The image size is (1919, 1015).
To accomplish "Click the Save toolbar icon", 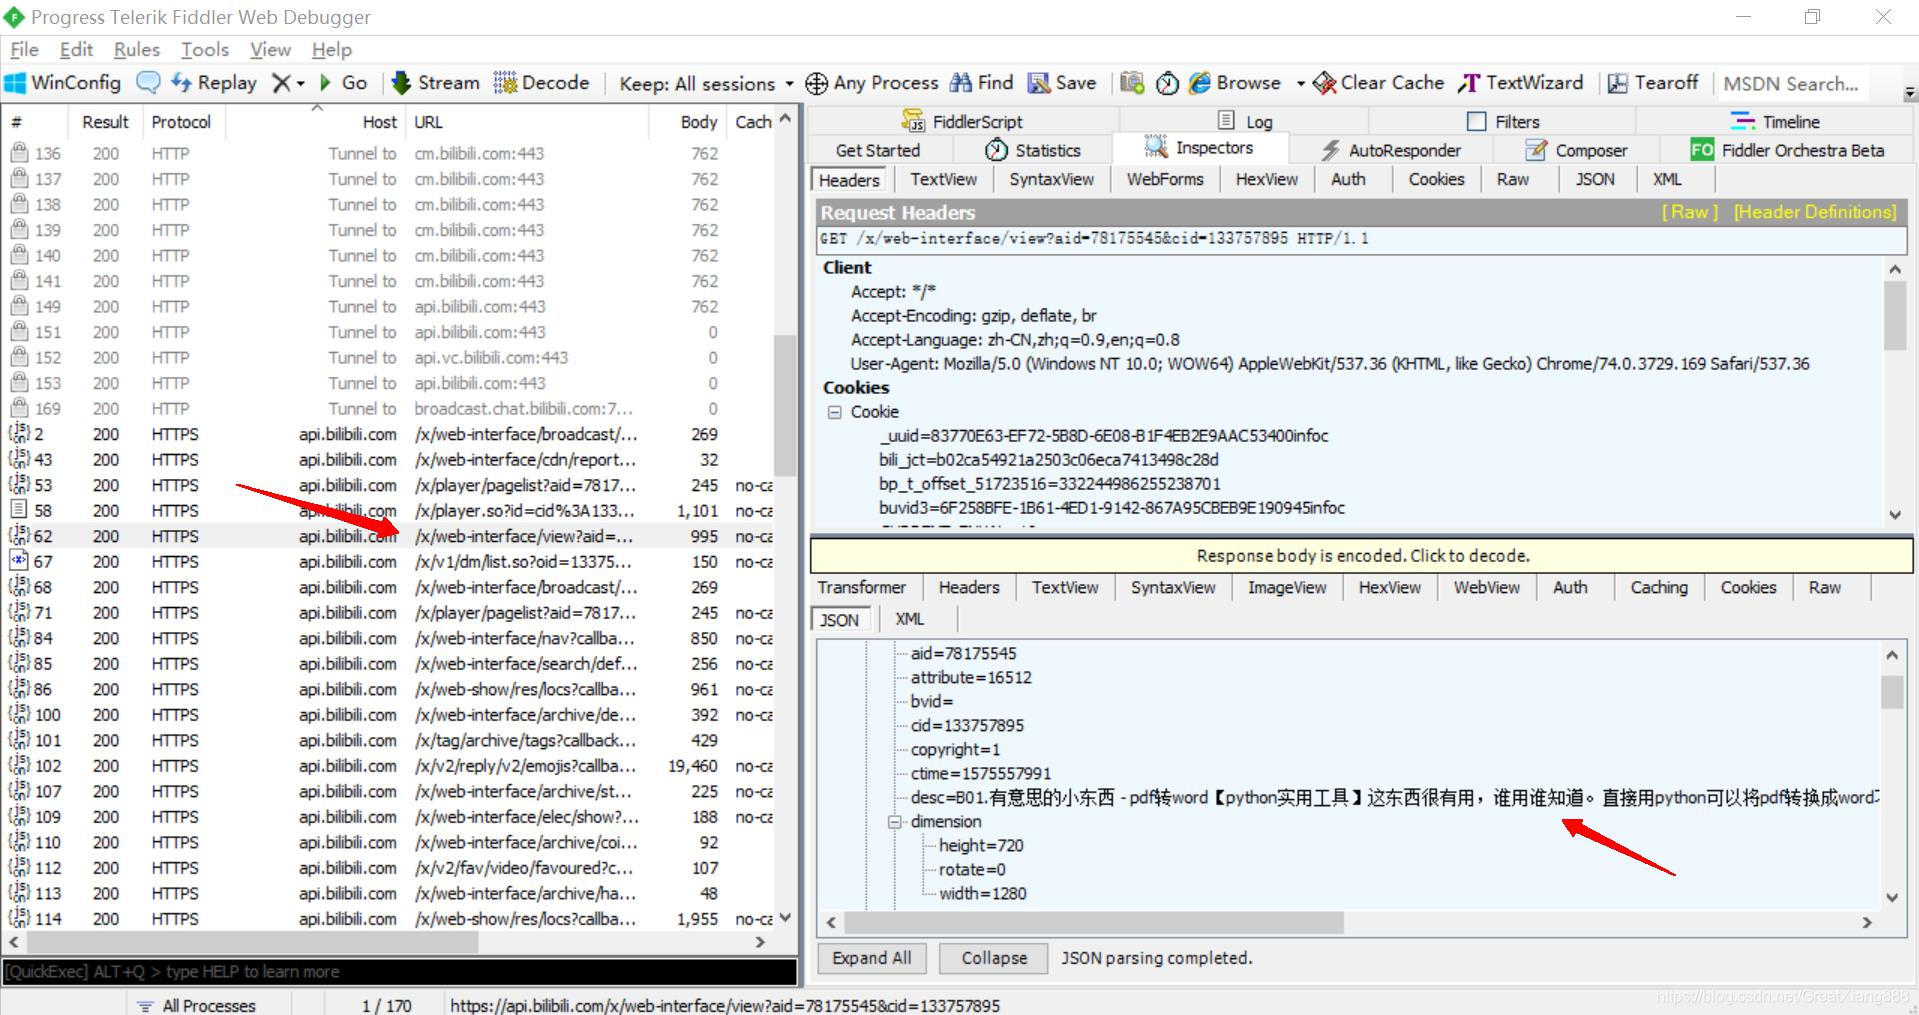I will [1039, 83].
